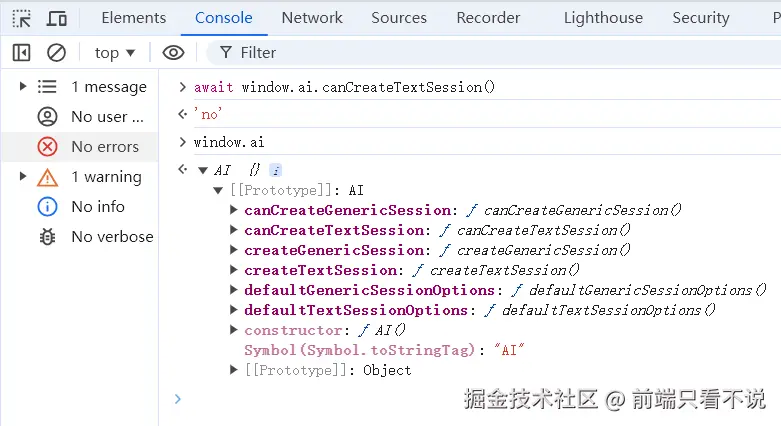
Task: Collapse the AI object tree
Action: point(203,170)
